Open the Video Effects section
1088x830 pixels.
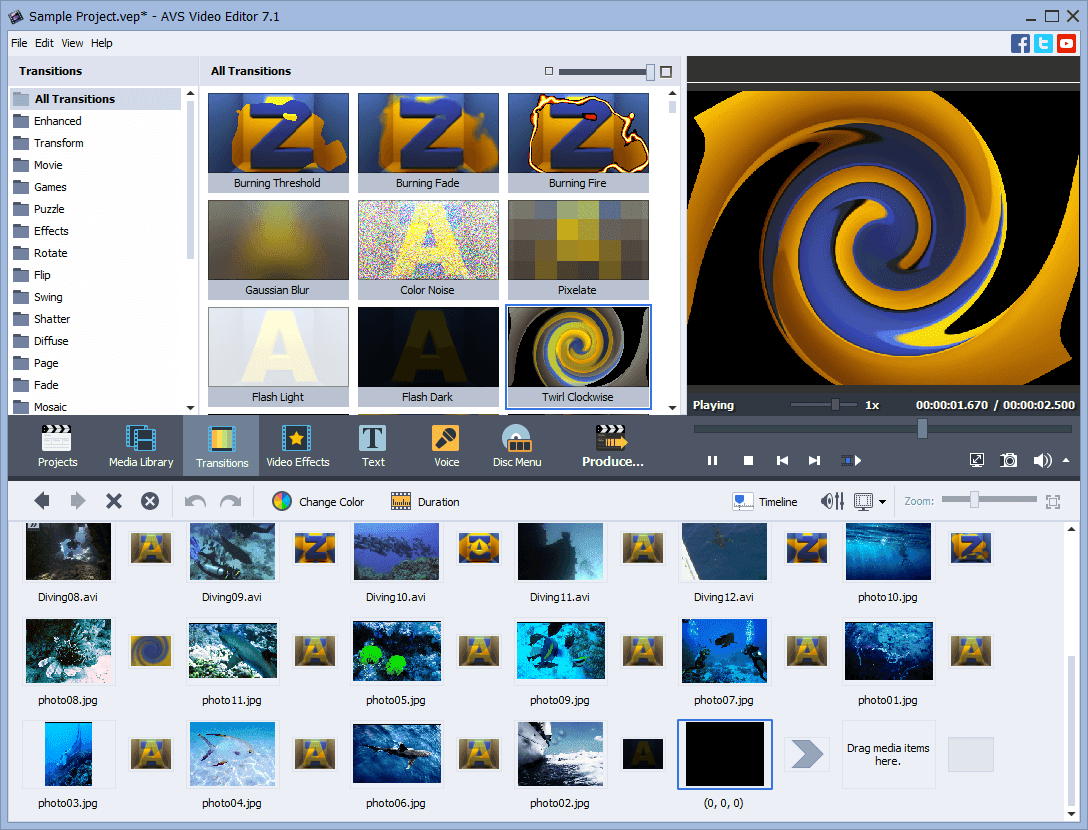coord(297,446)
